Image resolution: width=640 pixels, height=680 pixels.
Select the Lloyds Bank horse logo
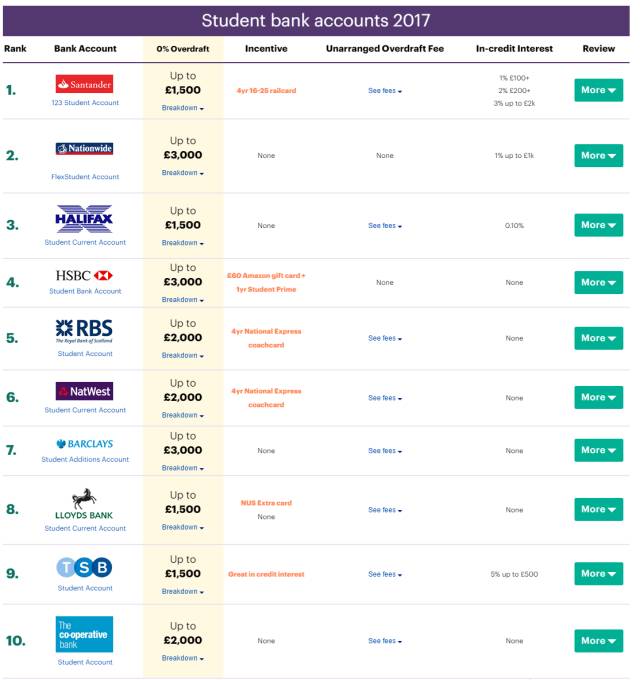pos(84,504)
